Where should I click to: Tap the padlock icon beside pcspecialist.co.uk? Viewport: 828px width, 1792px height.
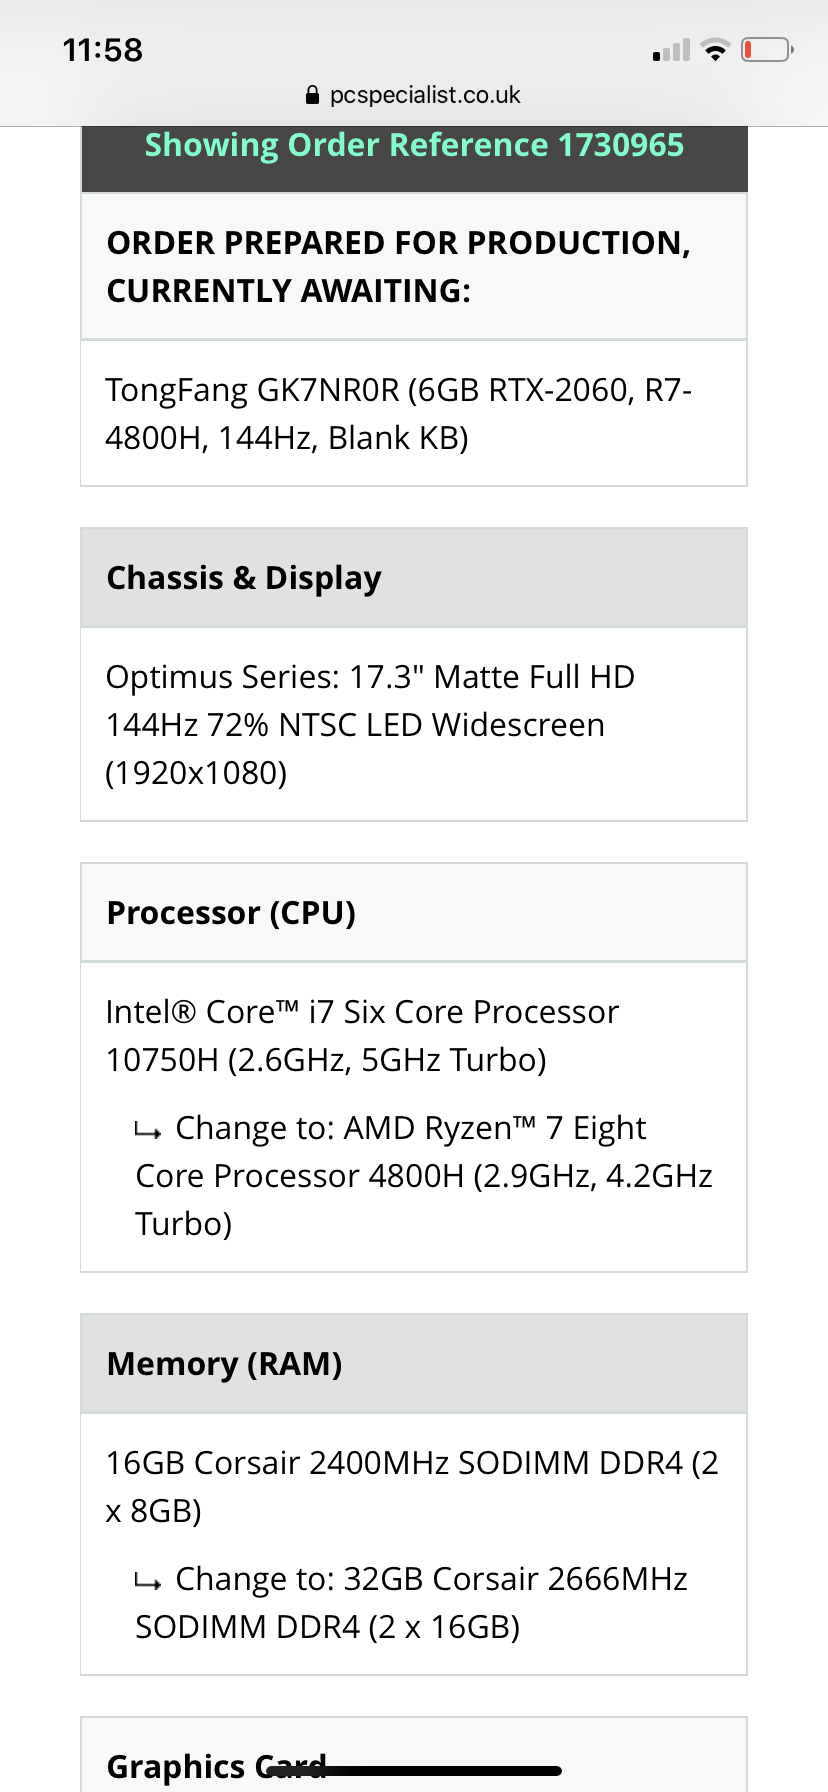[x=312, y=95]
